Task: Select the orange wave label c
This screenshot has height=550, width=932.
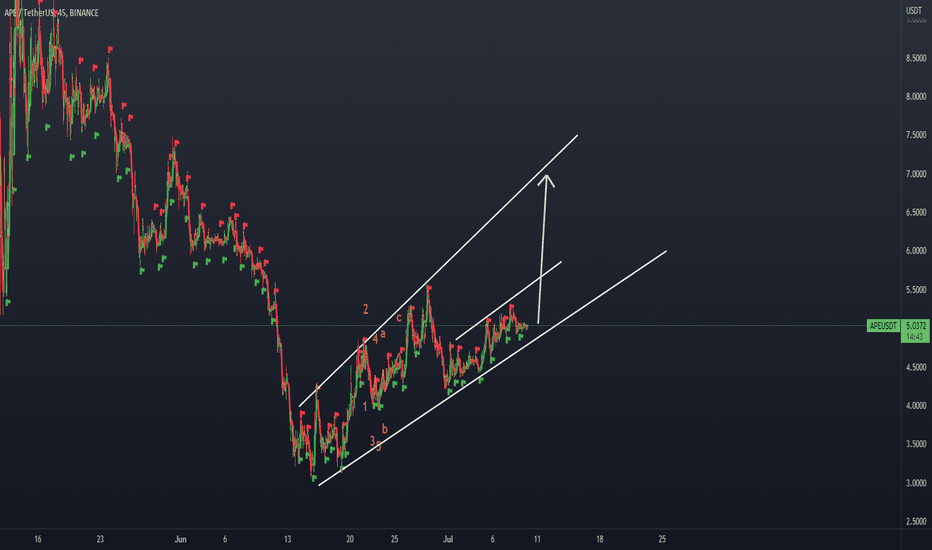Action: click(x=399, y=318)
